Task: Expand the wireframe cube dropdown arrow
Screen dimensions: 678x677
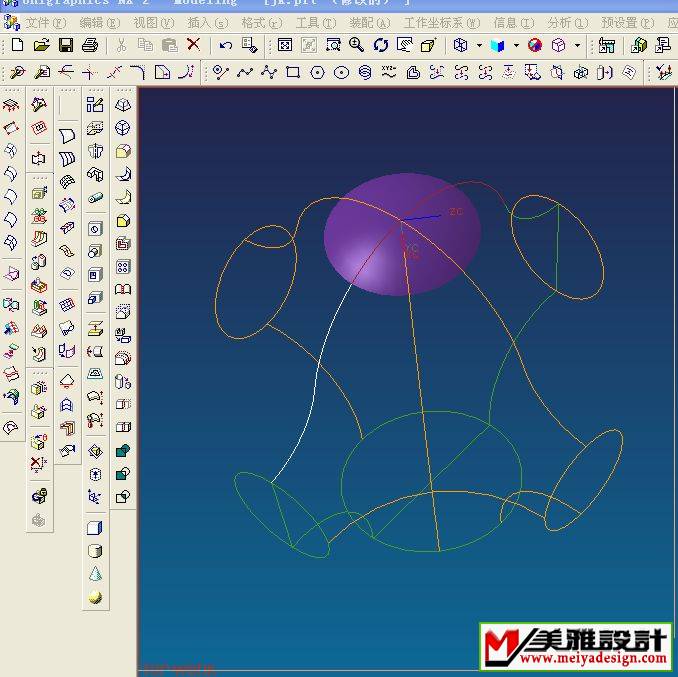Action: pyautogui.click(x=577, y=45)
